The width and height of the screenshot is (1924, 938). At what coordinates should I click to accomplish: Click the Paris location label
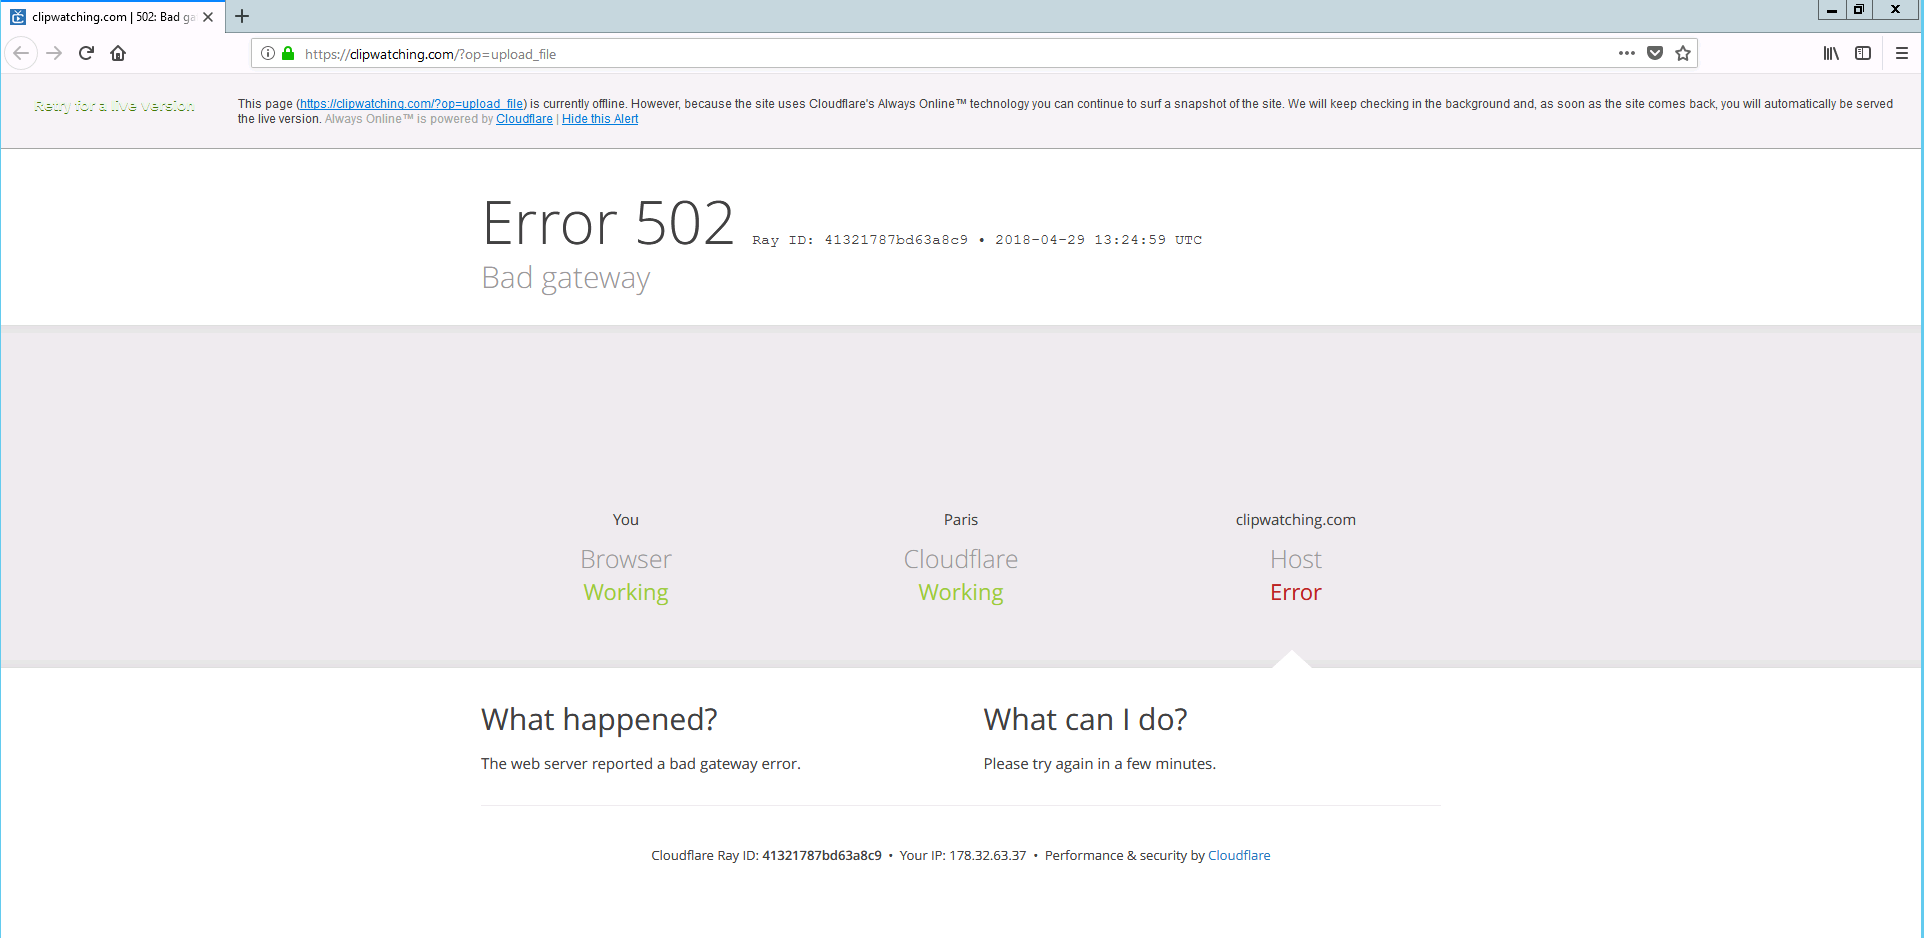[x=961, y=520]
